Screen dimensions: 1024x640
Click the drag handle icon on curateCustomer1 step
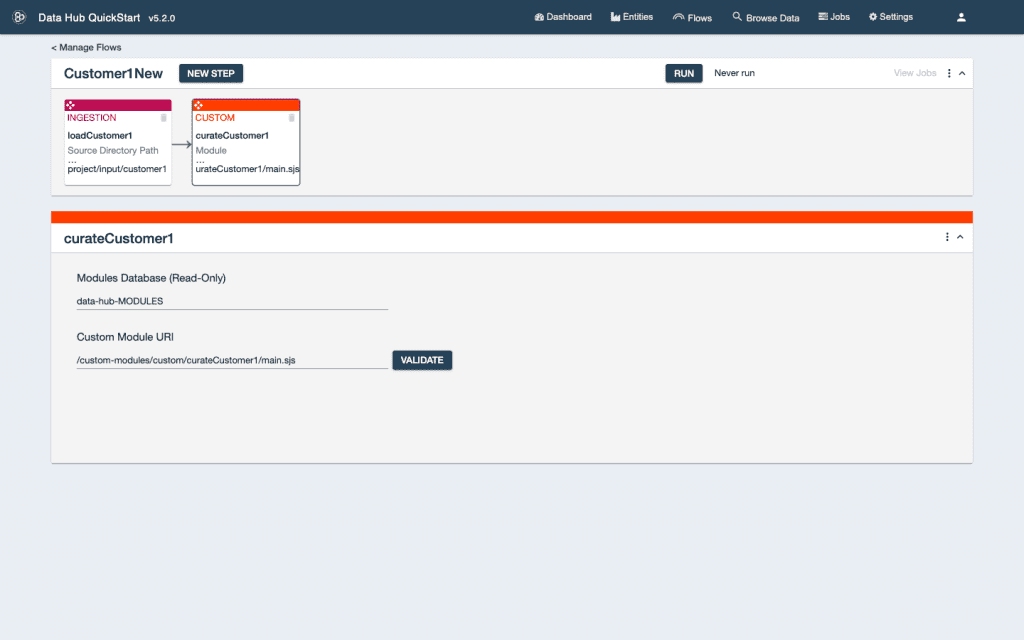199,105
